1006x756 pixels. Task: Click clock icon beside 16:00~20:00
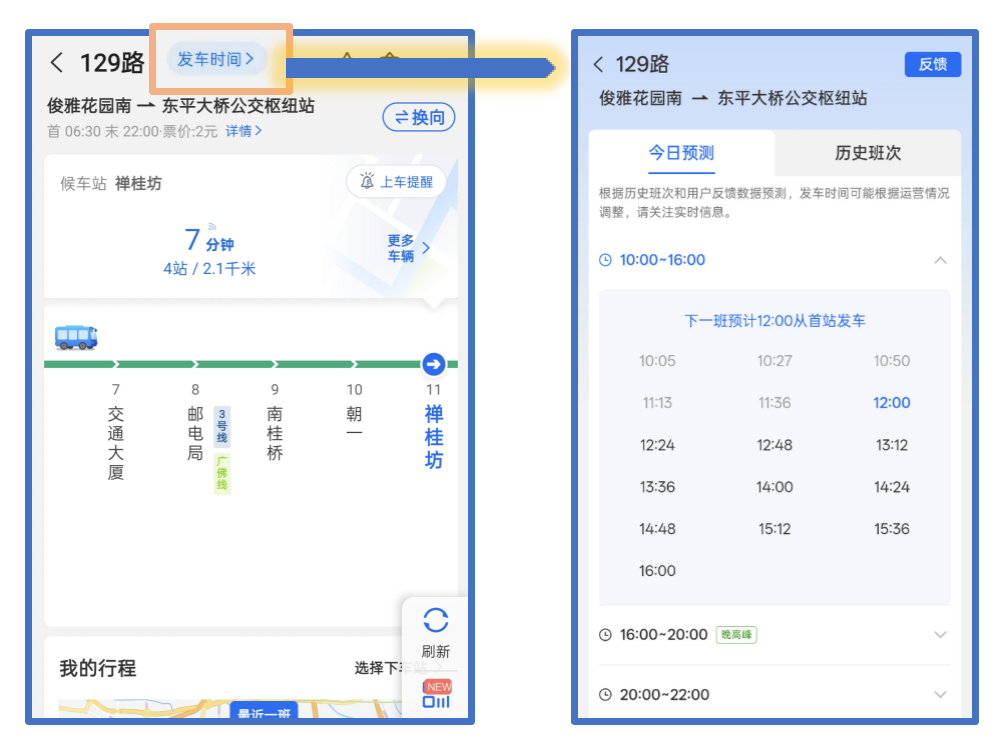pyautogui.click(x=605, y=635)
